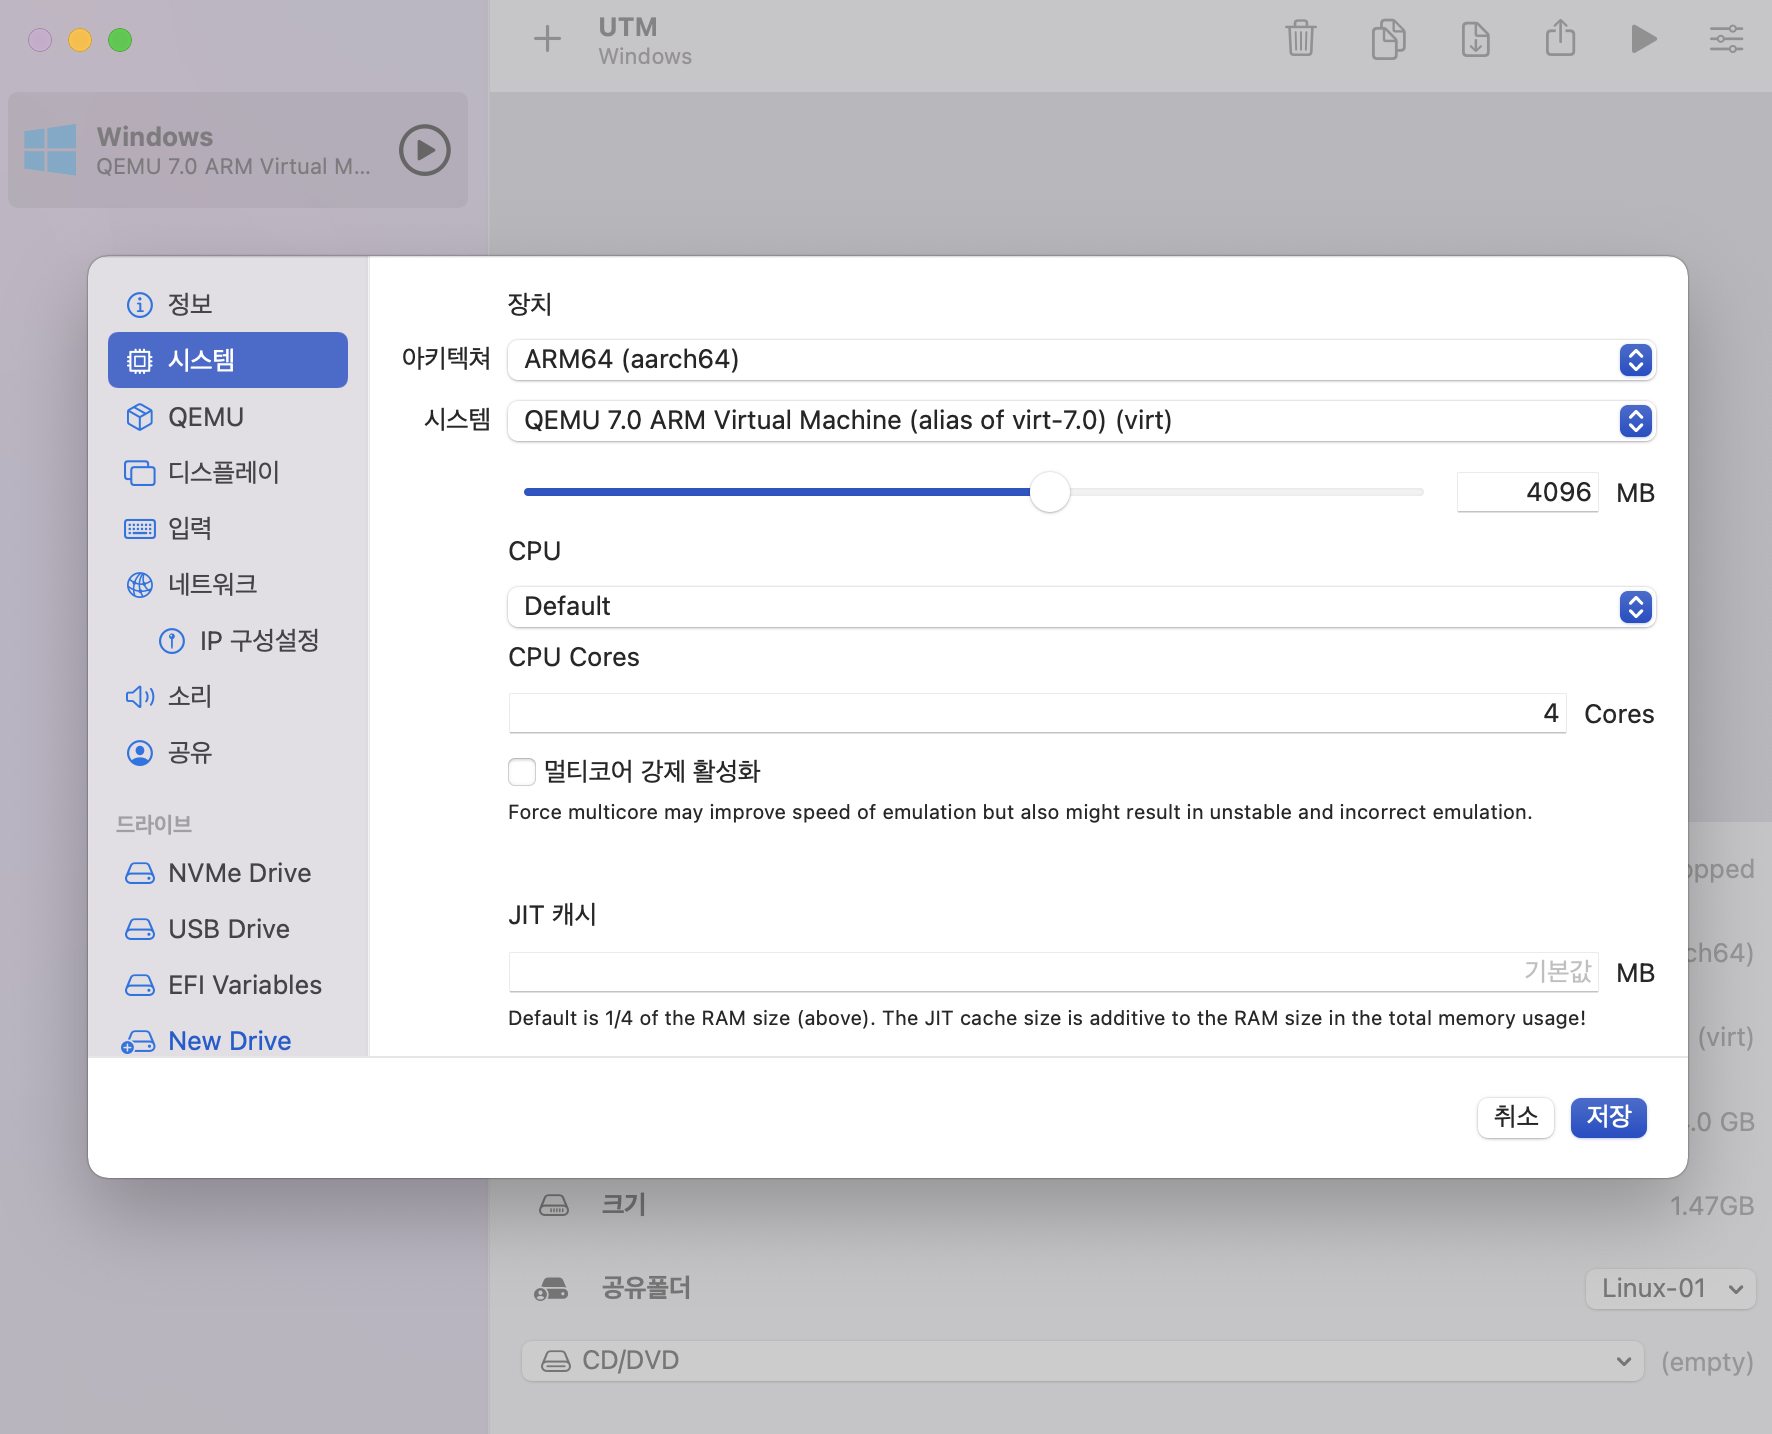Open the QEMU settings section
This screenshot has height=1434, width=1772.
[x=228, y=417]
